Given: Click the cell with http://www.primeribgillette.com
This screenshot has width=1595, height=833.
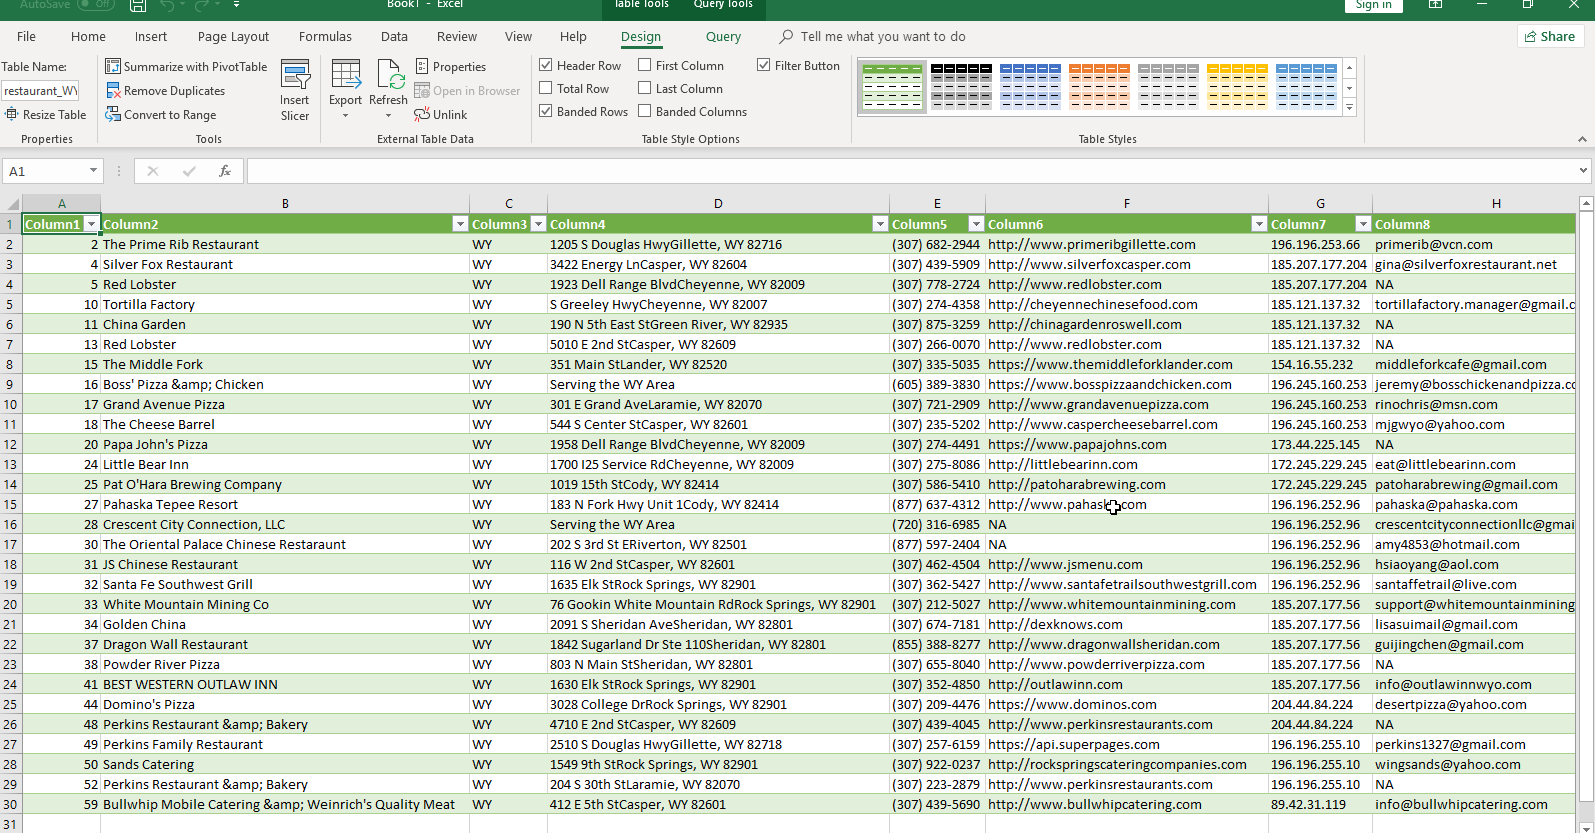Looking at the screenshot, I should point(1127,244).
